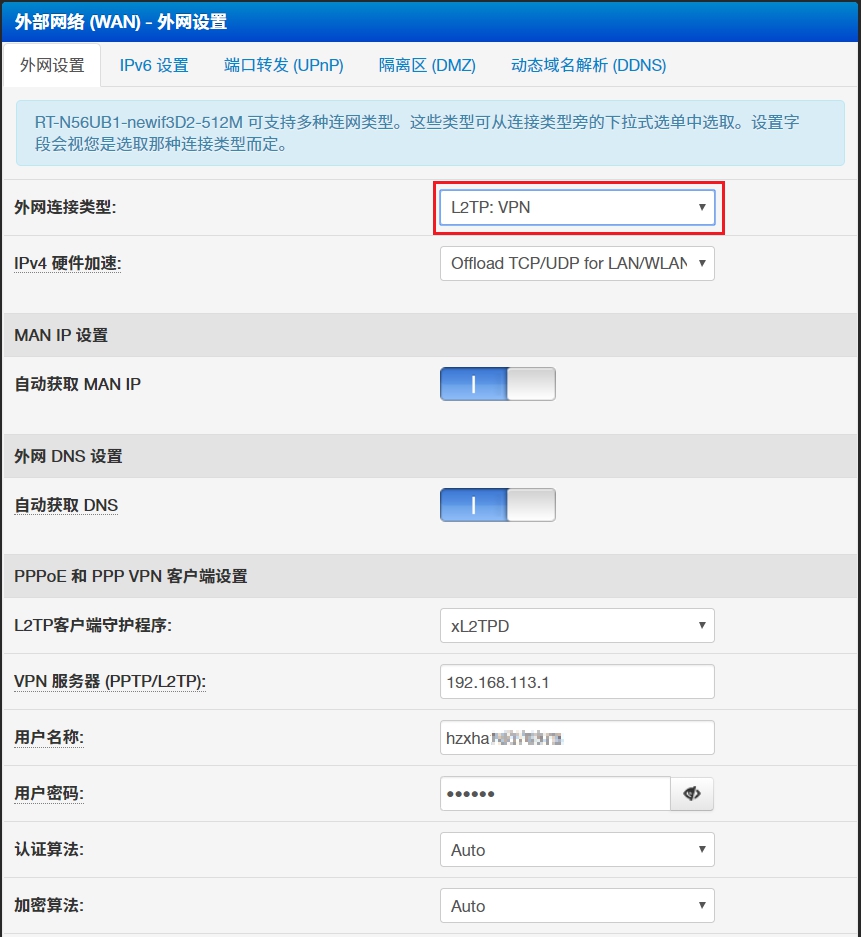
Task: Switch to the 隔离区 (DMZ) tab
Action: point(427,65)
